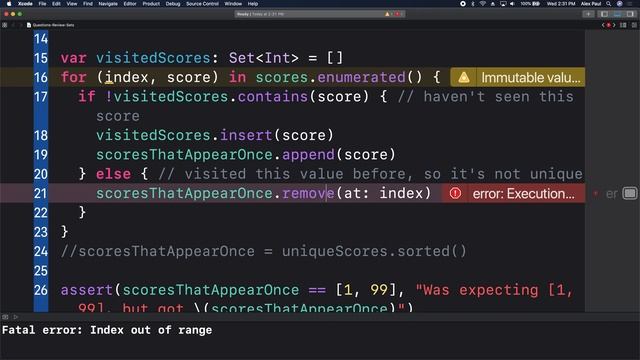Click the Wi-Fi status icon
Screen dimensions: 640x360
[x=482, y=4]
